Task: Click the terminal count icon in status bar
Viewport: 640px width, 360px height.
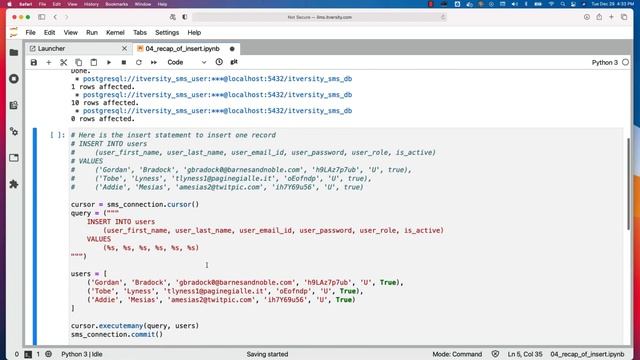Action: pos(28,354)
